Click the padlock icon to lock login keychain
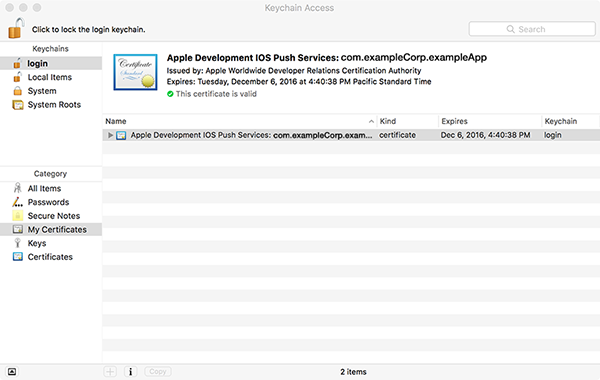 (16, 28)
